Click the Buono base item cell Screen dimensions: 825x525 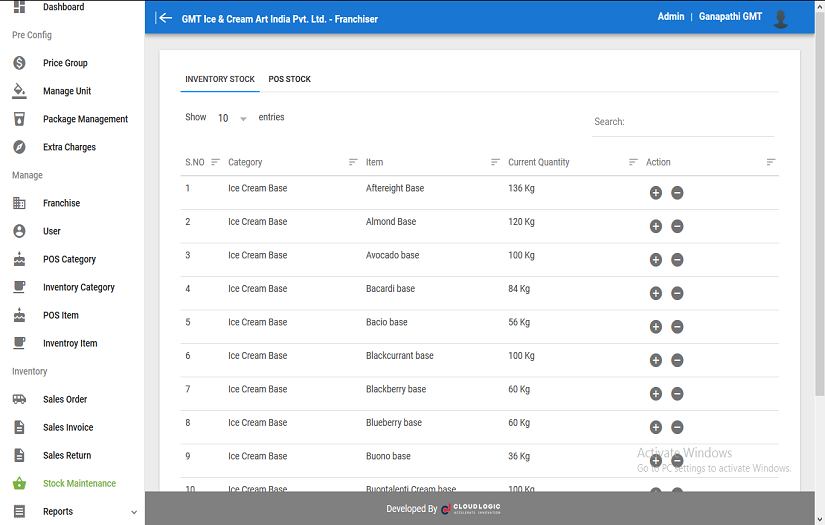tap(388, 456)
